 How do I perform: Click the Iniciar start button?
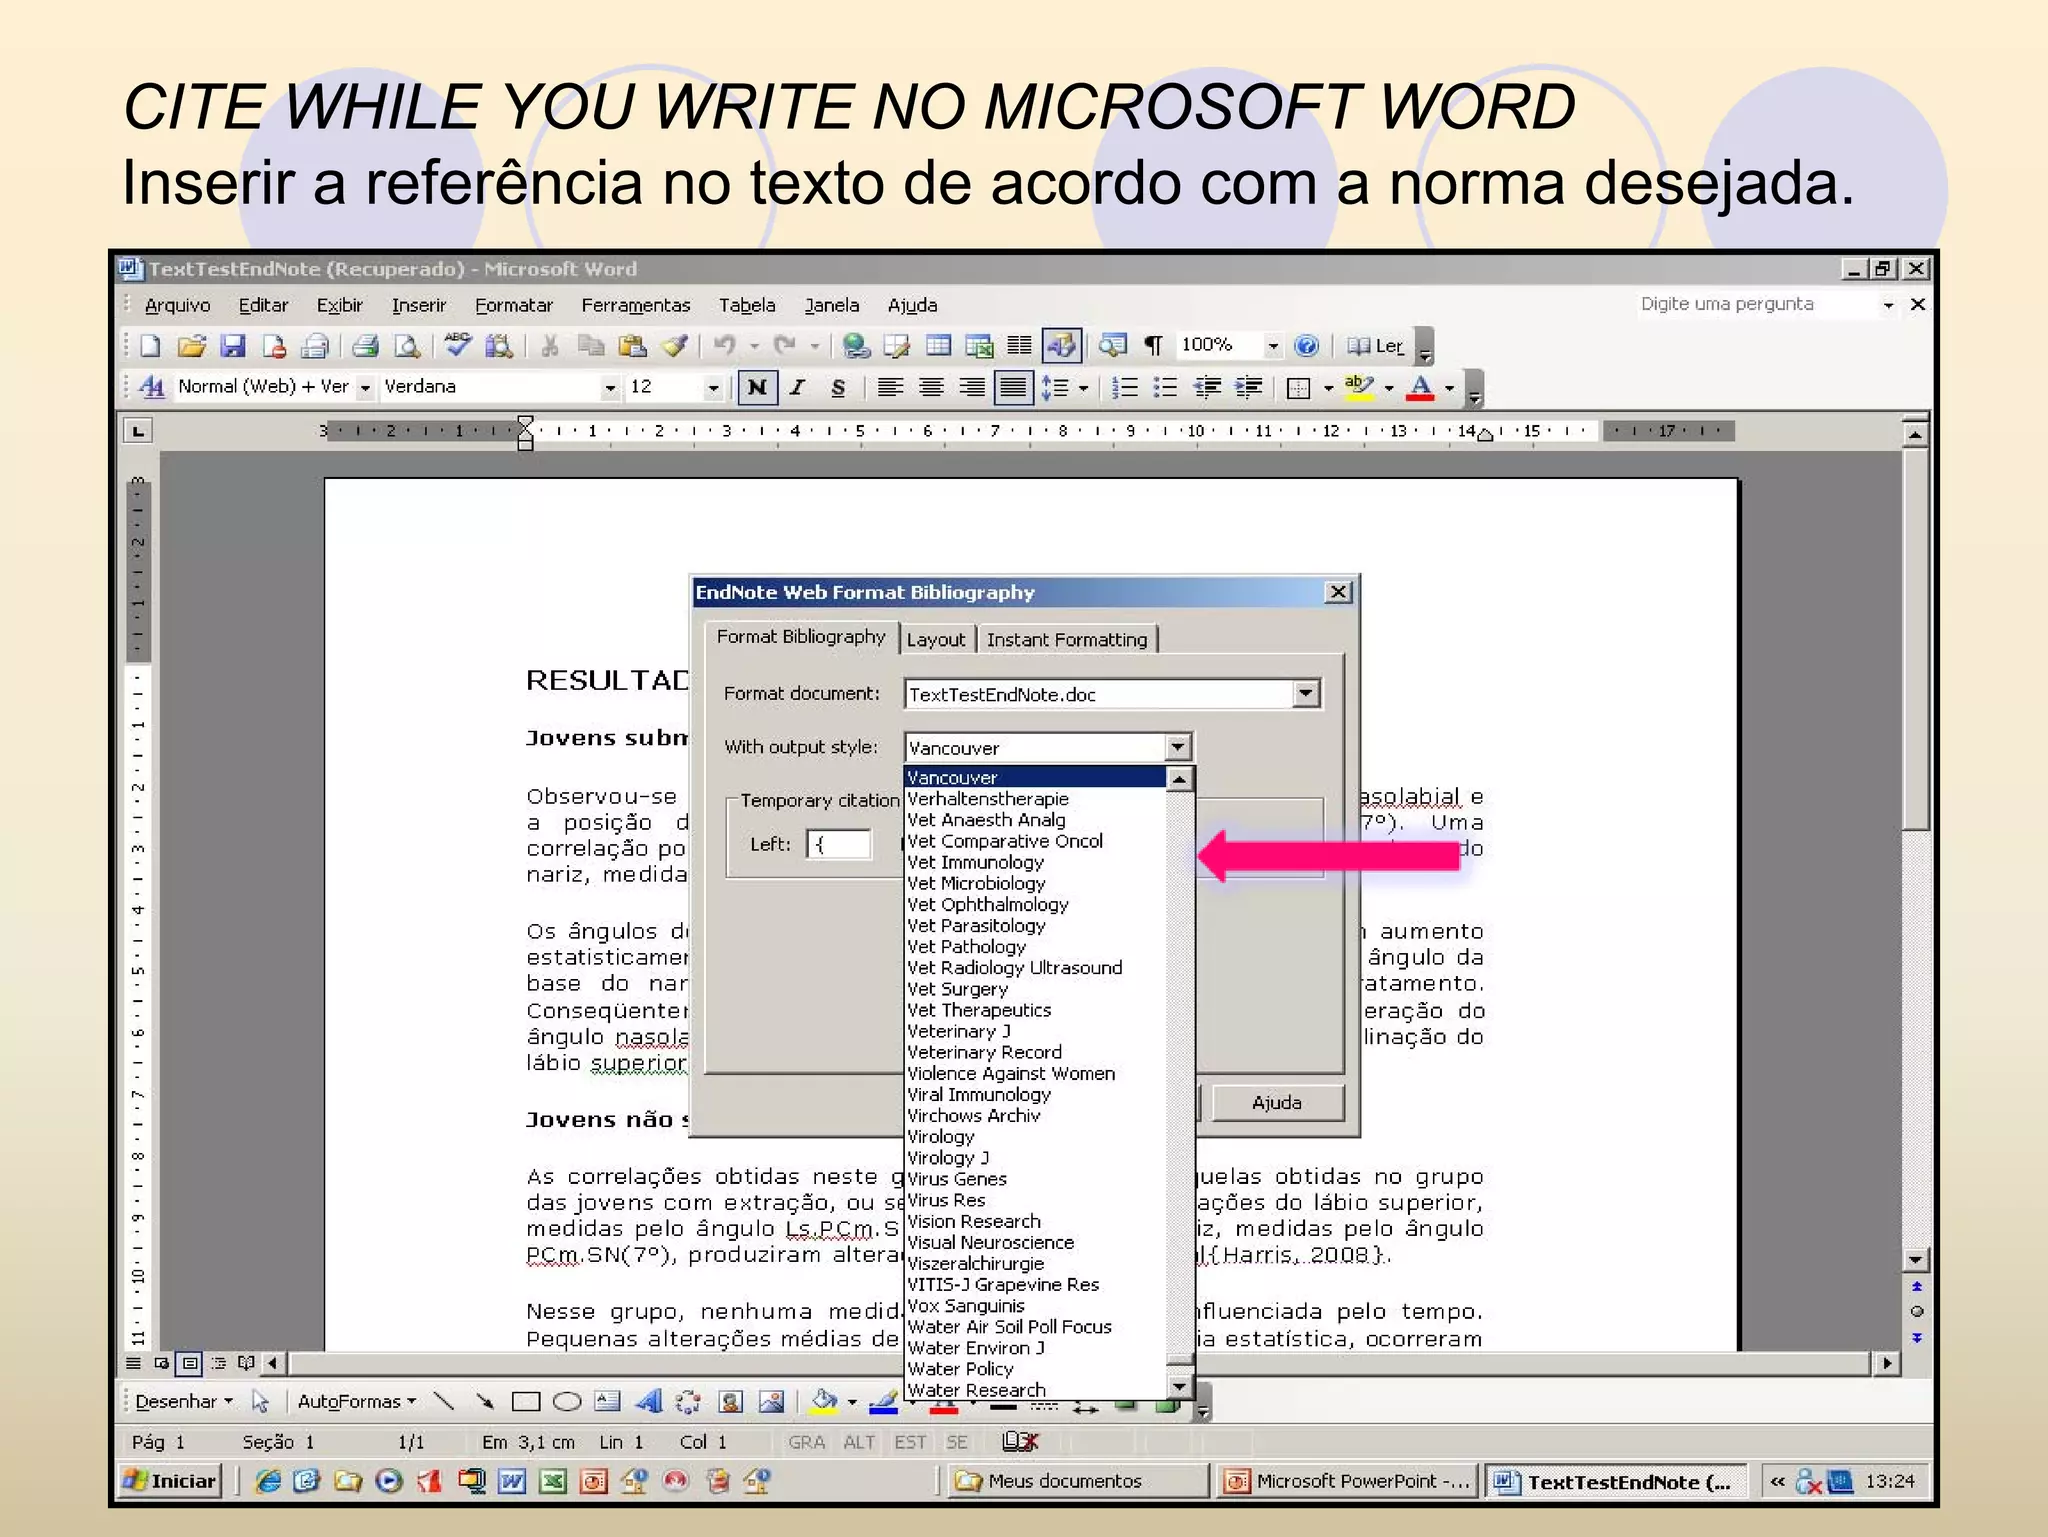coord(170,1481)
